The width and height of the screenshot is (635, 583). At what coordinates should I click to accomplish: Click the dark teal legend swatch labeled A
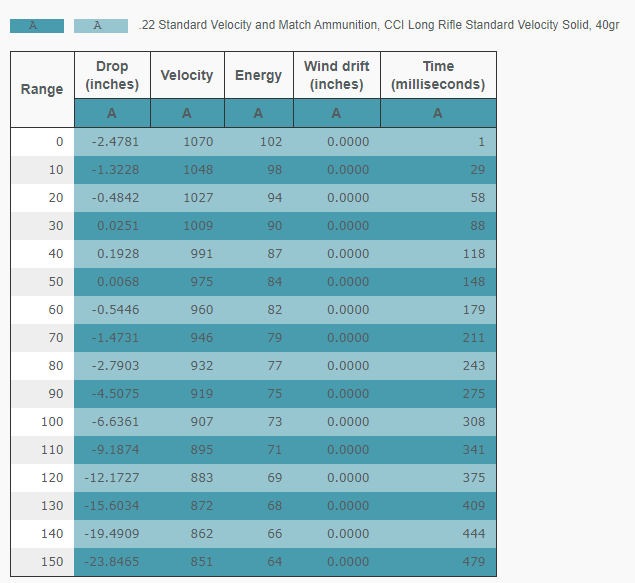pyautogui.click(x=36, y=25)
